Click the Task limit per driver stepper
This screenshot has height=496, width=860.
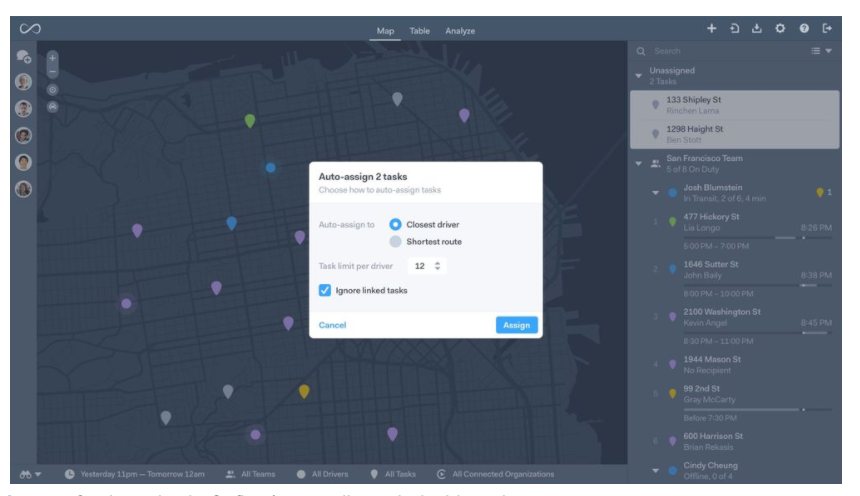pyautogui.click(x=437, y=266)
